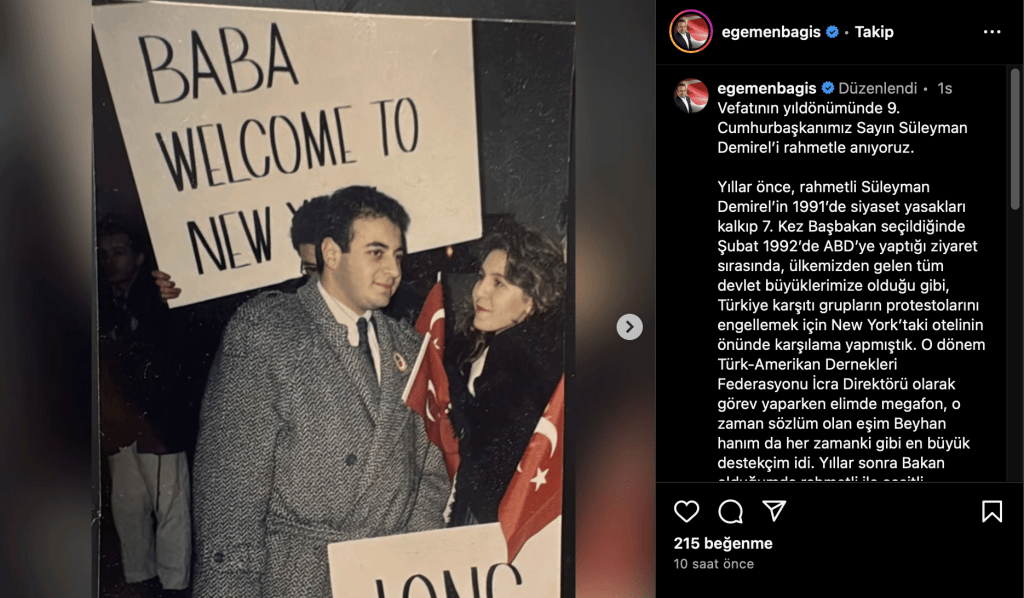Click the egemenbagis username in the caption
Viewport: 1024px width, 598px height.
767,88
